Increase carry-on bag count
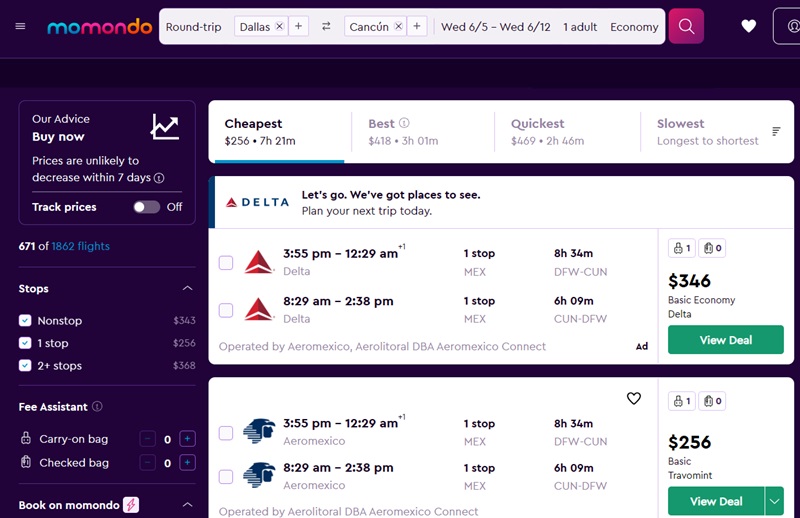This screenshot has width=800, height=518. 187,439
